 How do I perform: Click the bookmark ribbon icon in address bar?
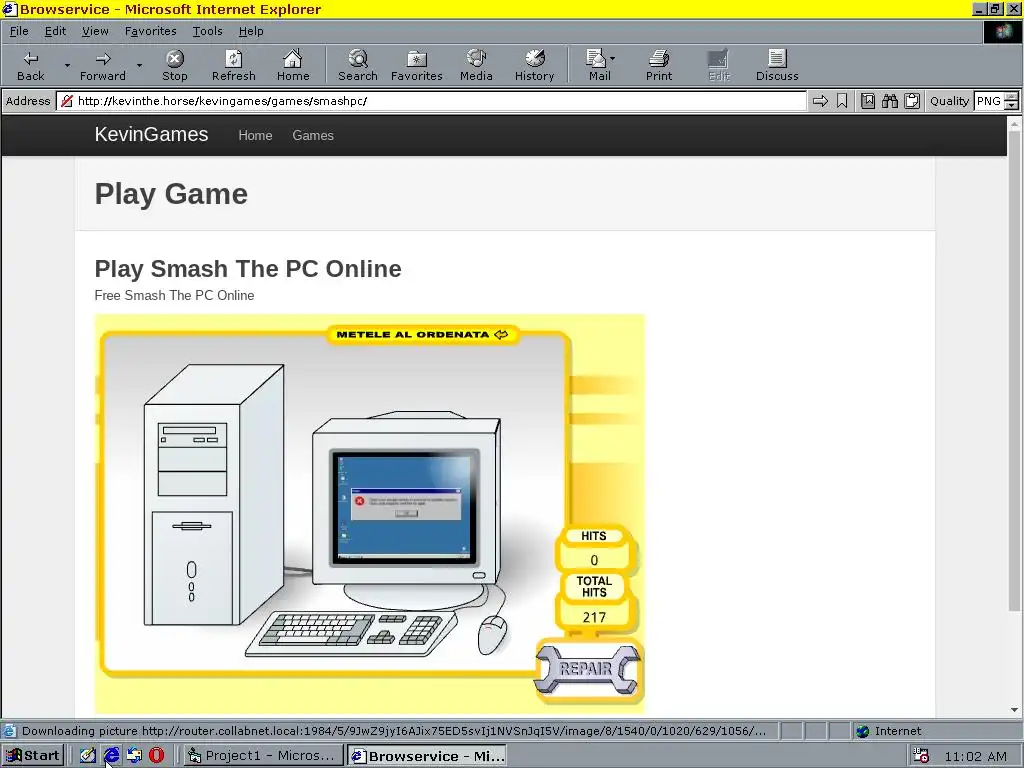pyautogui.click(x=842, y=101)
